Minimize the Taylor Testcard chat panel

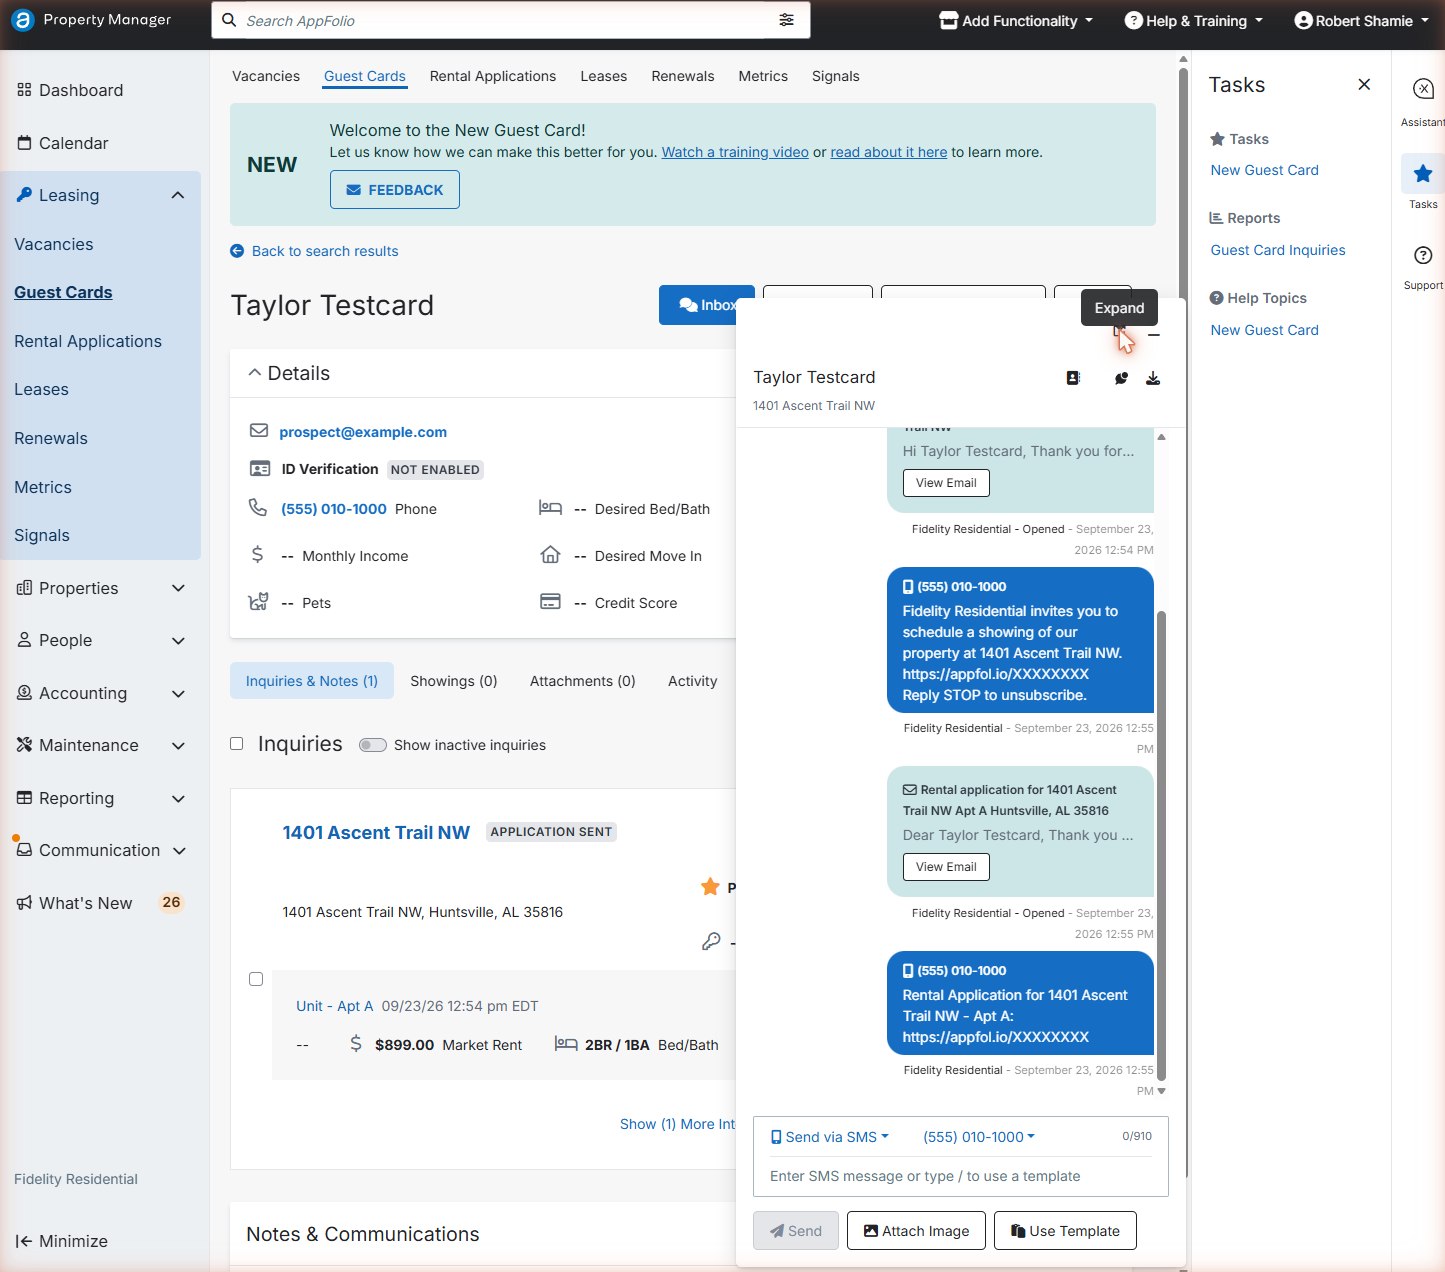1154,335
